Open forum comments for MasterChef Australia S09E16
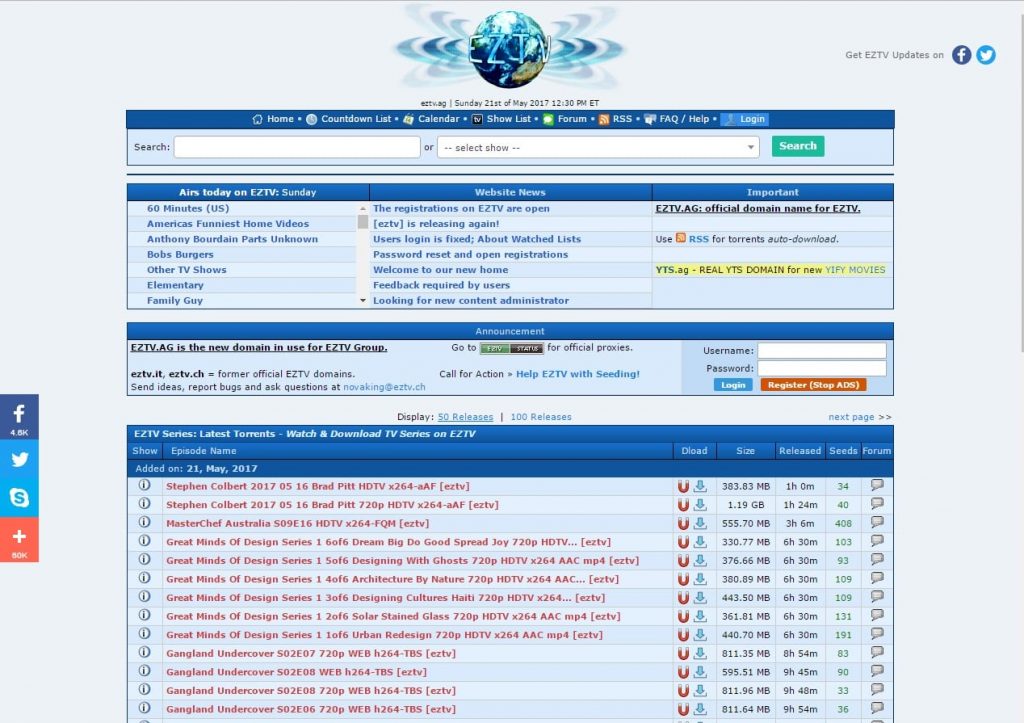The height and width of the screenshot is (723, 1024). pyautogui.click(x=877, y=522)
